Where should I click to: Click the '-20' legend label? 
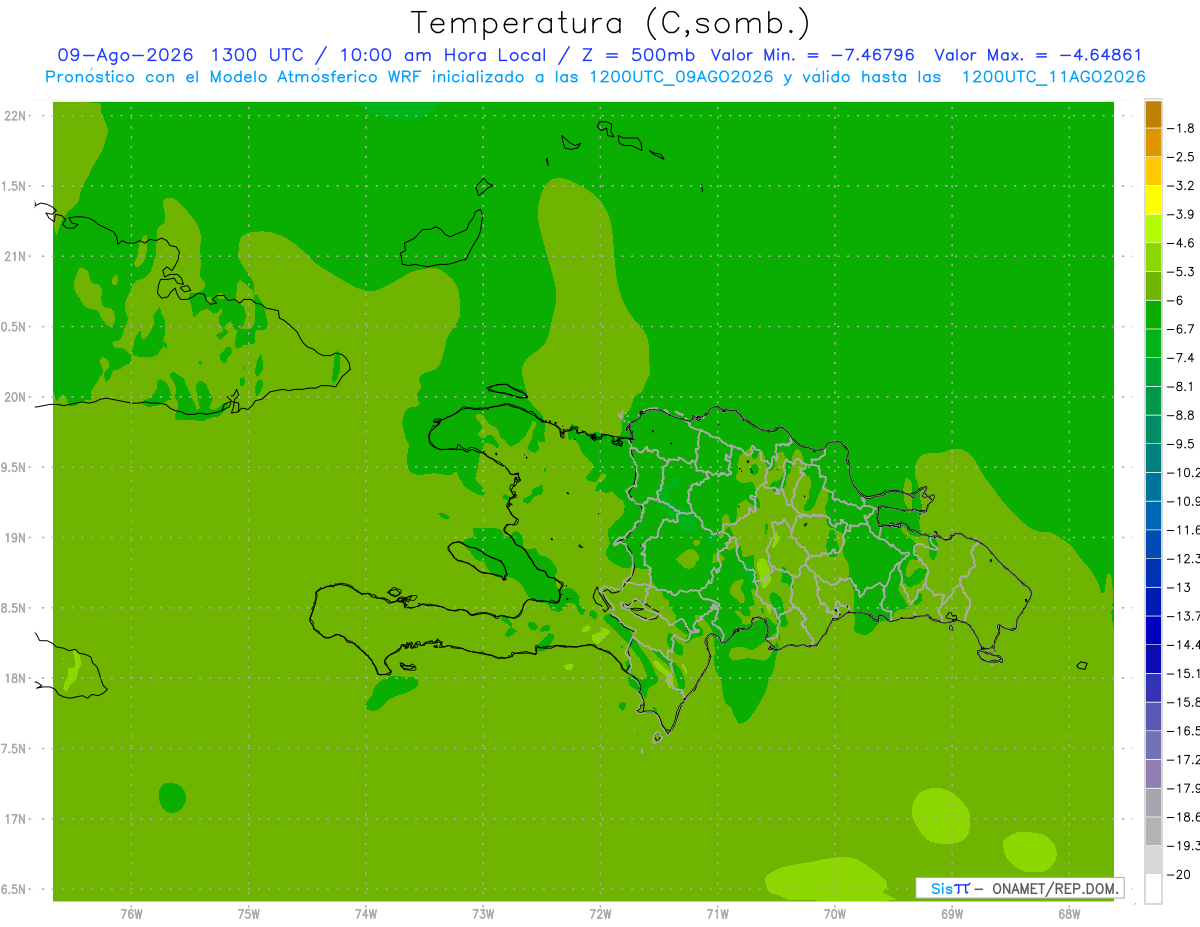[x=1180, y=874]
